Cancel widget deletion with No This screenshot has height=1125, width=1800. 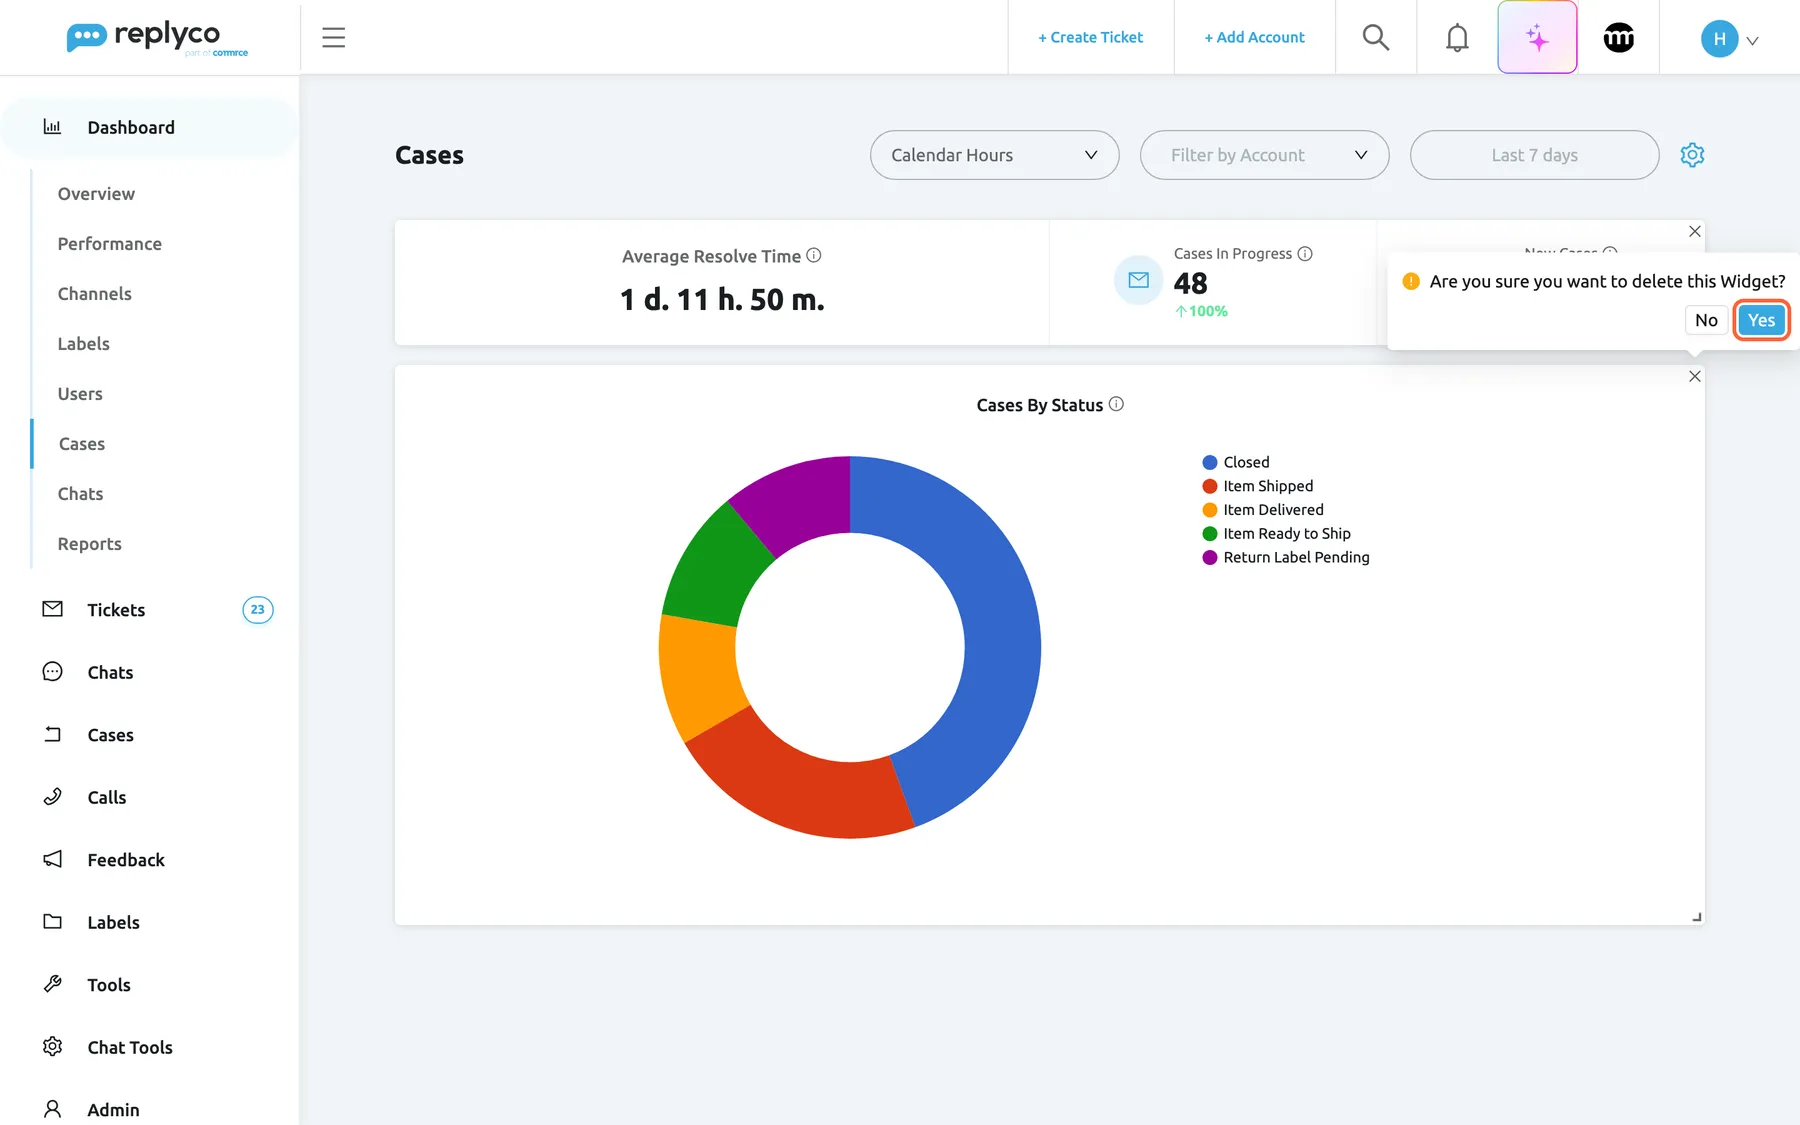coord(1706,320)
